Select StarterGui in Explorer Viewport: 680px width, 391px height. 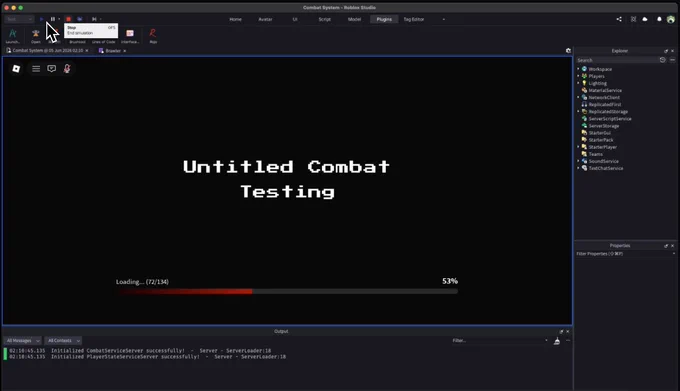tap(599, 133)
